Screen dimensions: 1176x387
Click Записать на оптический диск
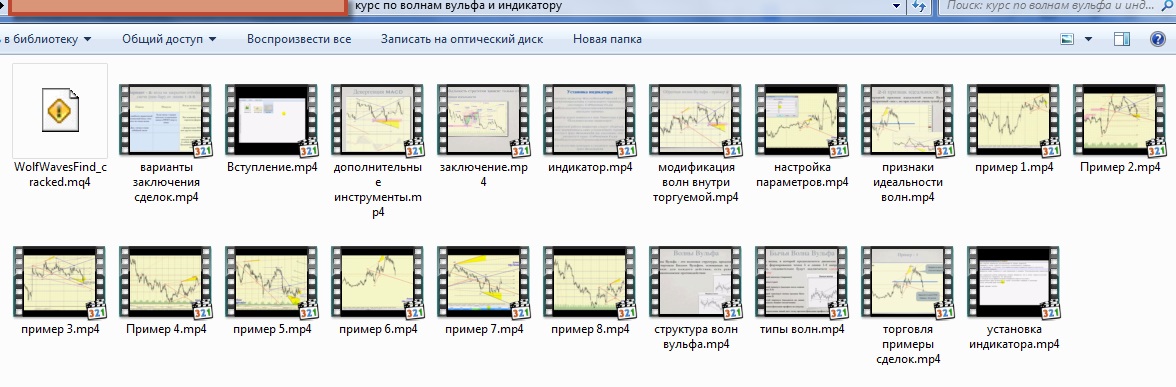[462, 39]
